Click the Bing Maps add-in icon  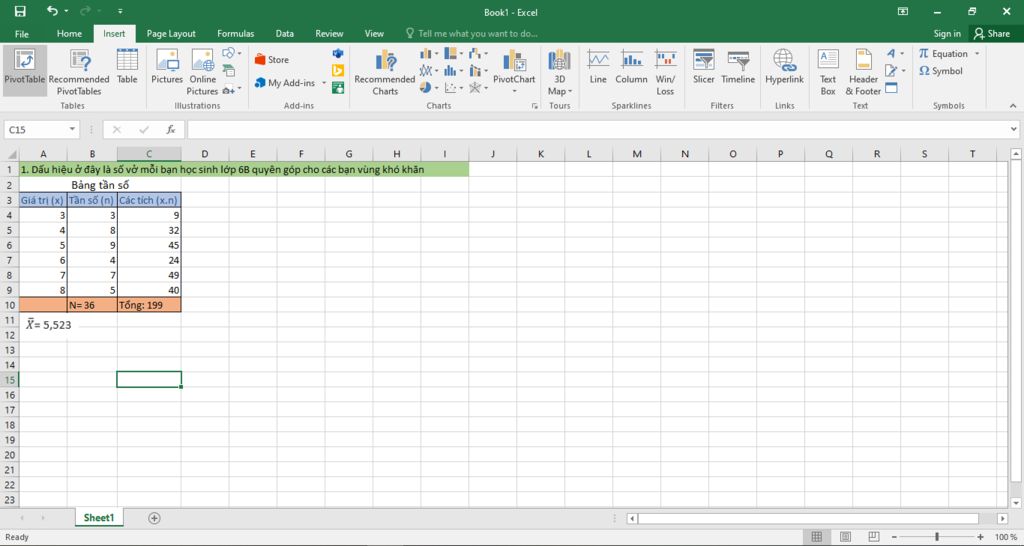(338, 71)
